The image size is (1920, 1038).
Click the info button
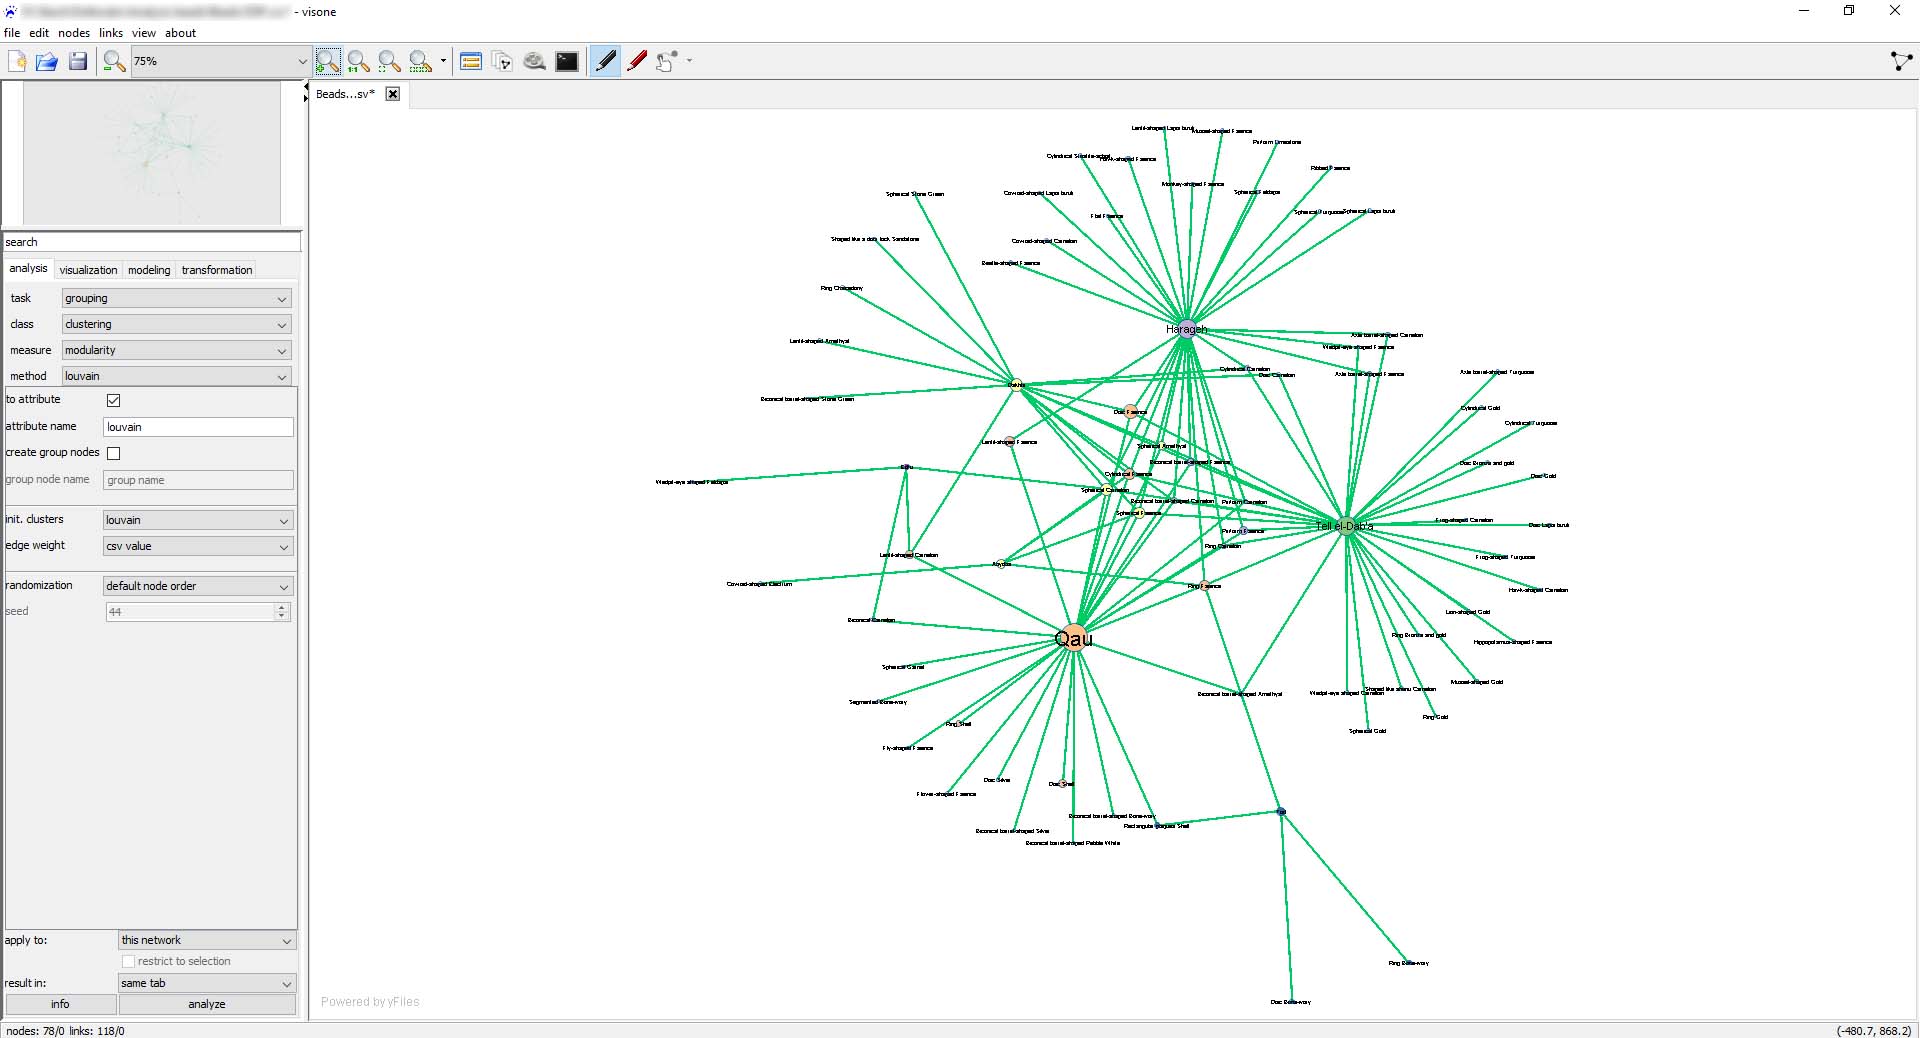(x=61, y=1004)
